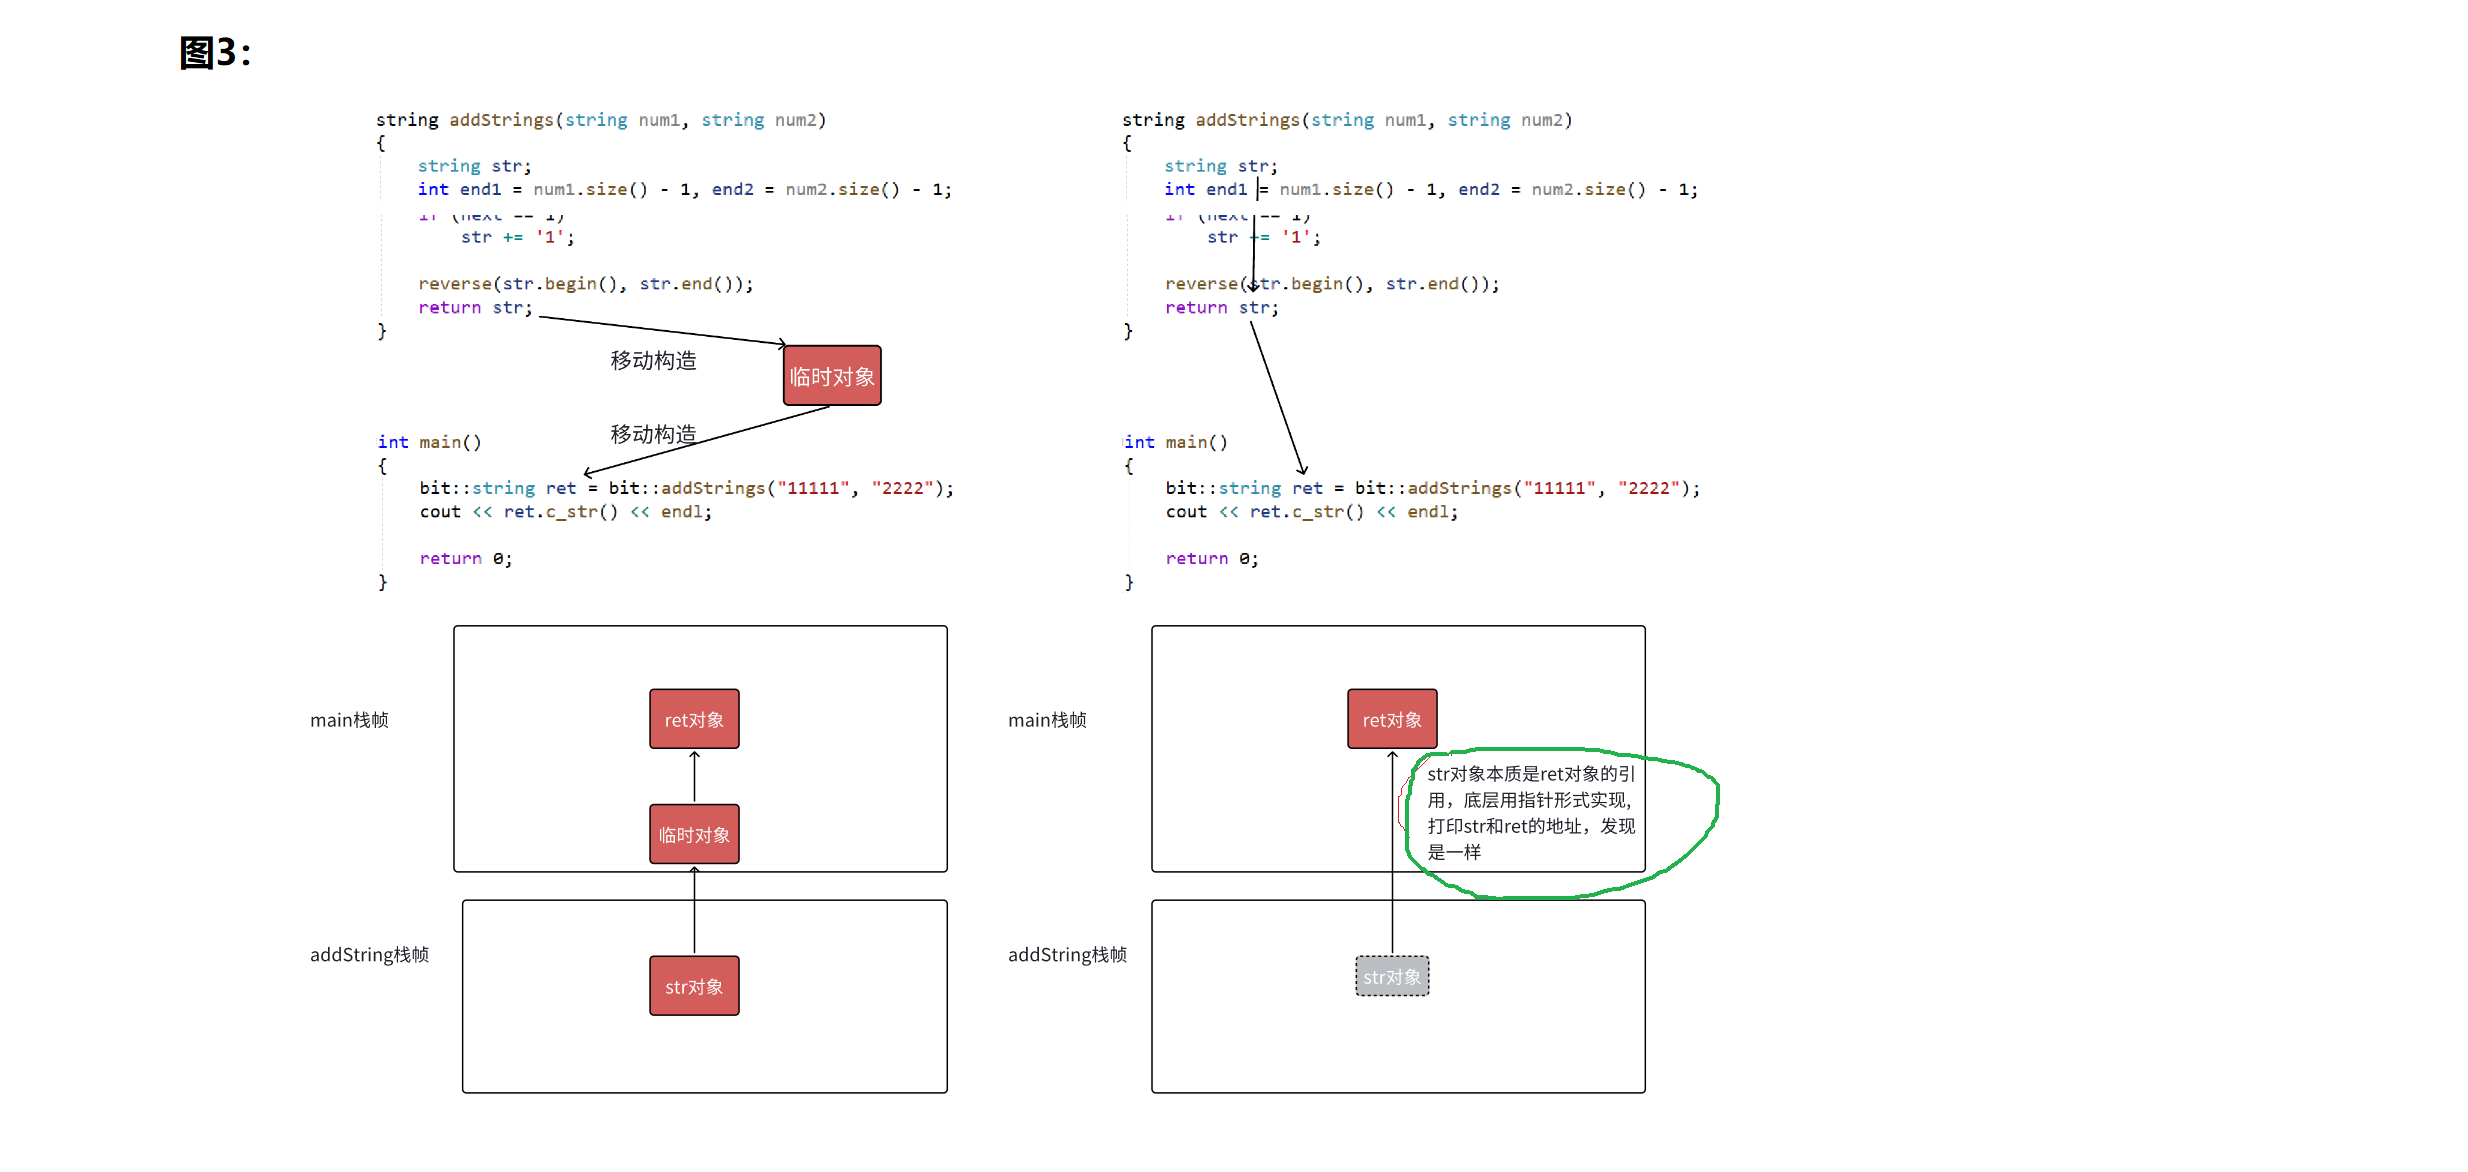Click the 临时对象 box beneath the ret对象 box
The image size is (2468, 1172).
(694, 834)
